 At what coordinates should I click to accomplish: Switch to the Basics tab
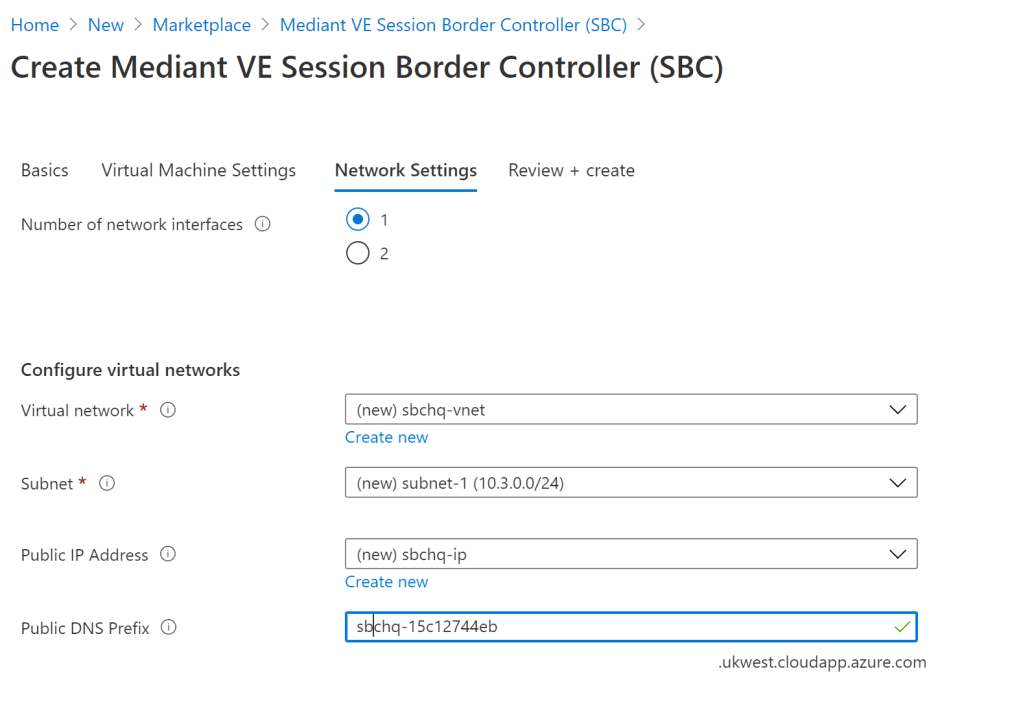(45, 170)
